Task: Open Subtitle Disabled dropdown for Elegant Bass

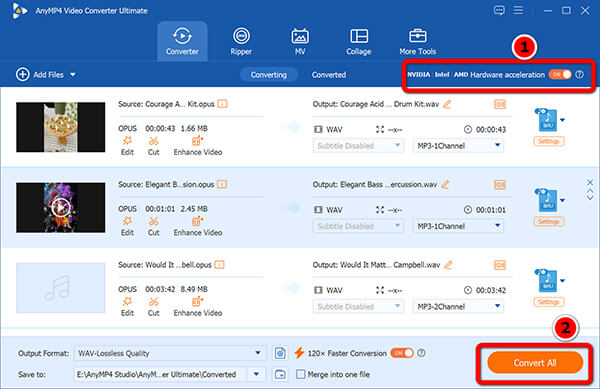Action: pos(358,226)
